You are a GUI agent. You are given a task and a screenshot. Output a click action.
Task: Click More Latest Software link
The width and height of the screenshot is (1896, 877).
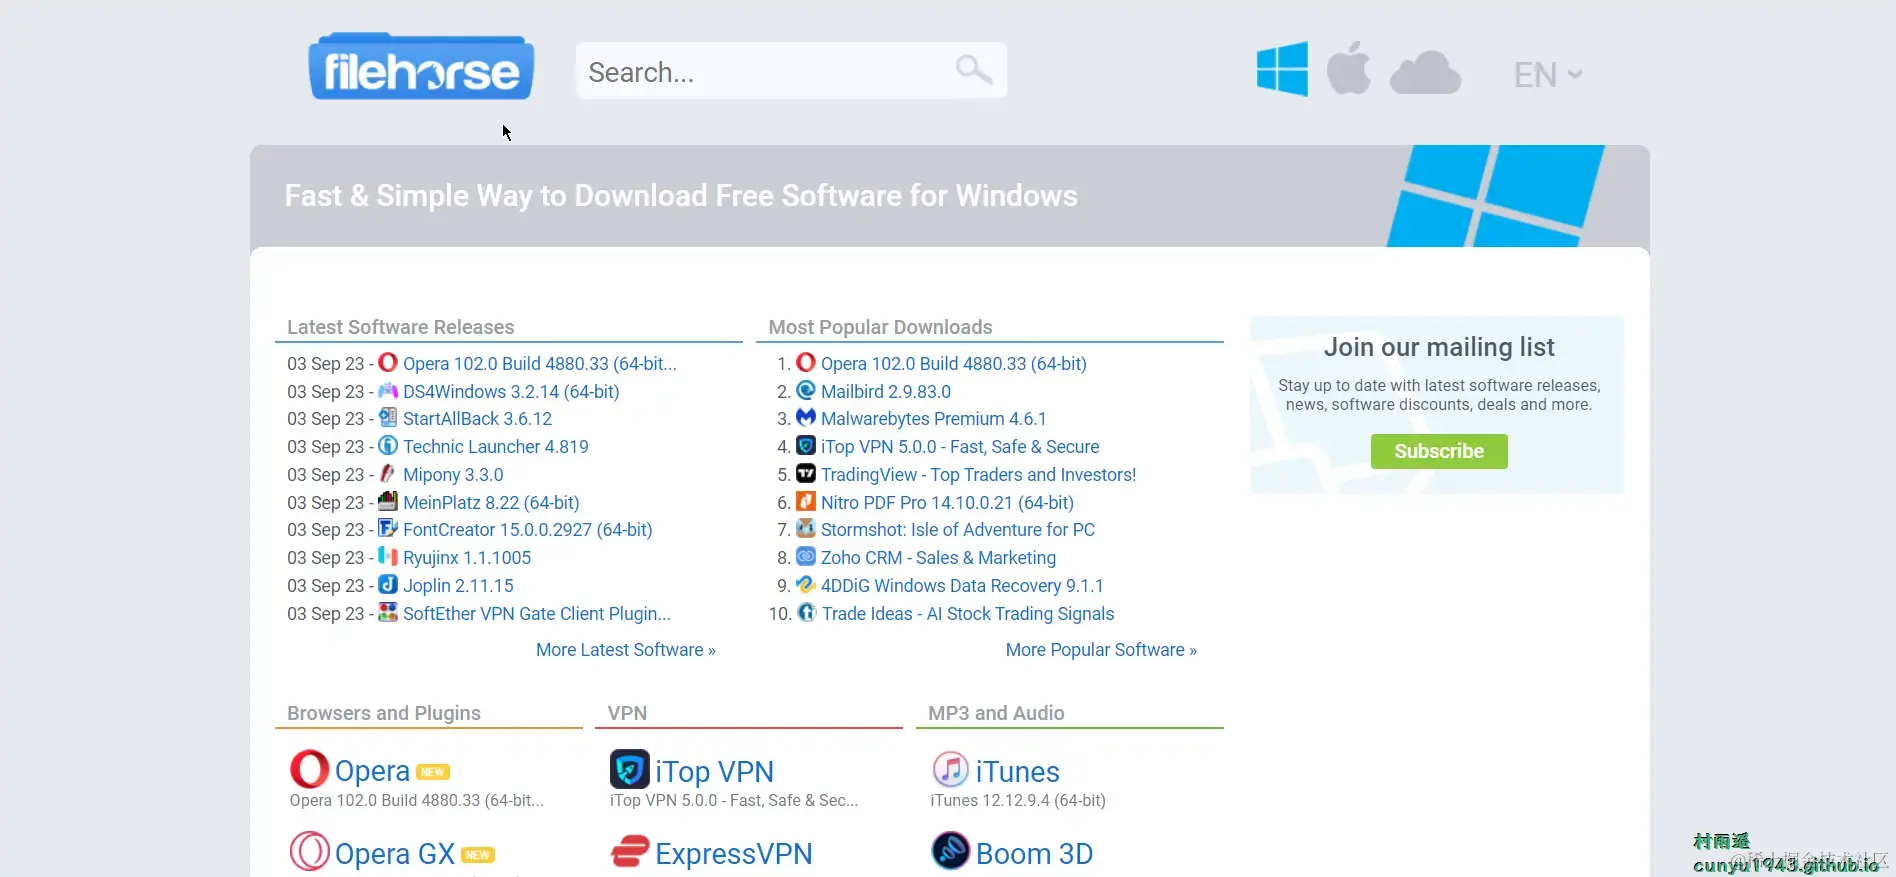pos(626,650)
